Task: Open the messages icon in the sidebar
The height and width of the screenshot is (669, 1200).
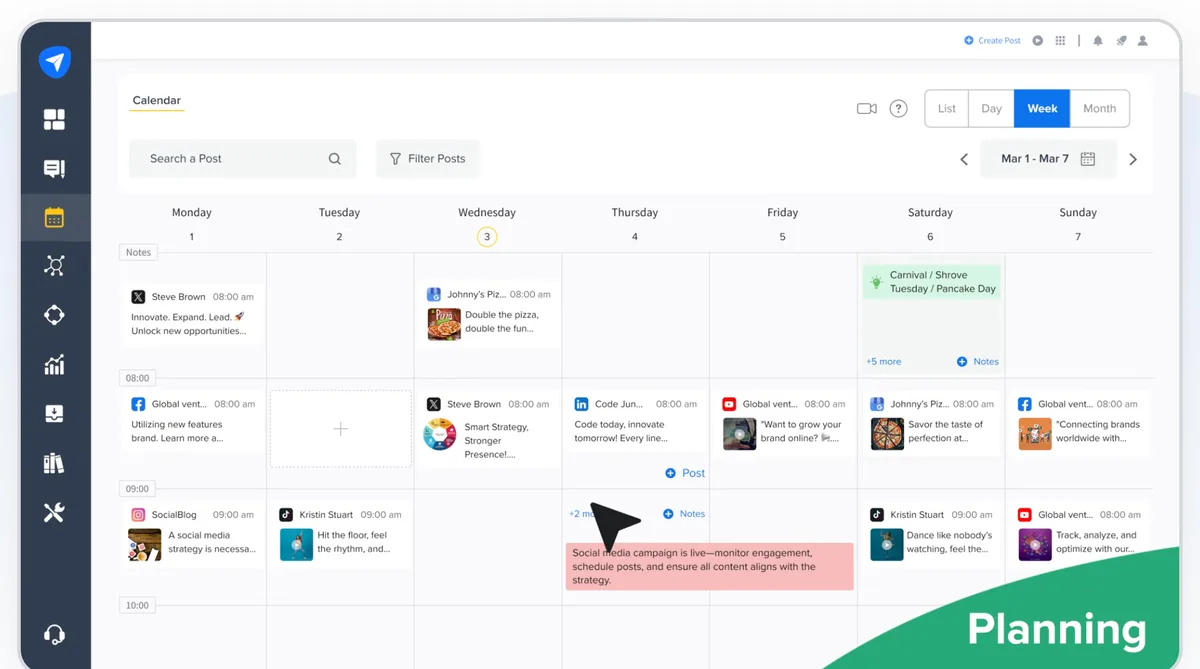Action: pyautogui.click(x=55, y=169)
